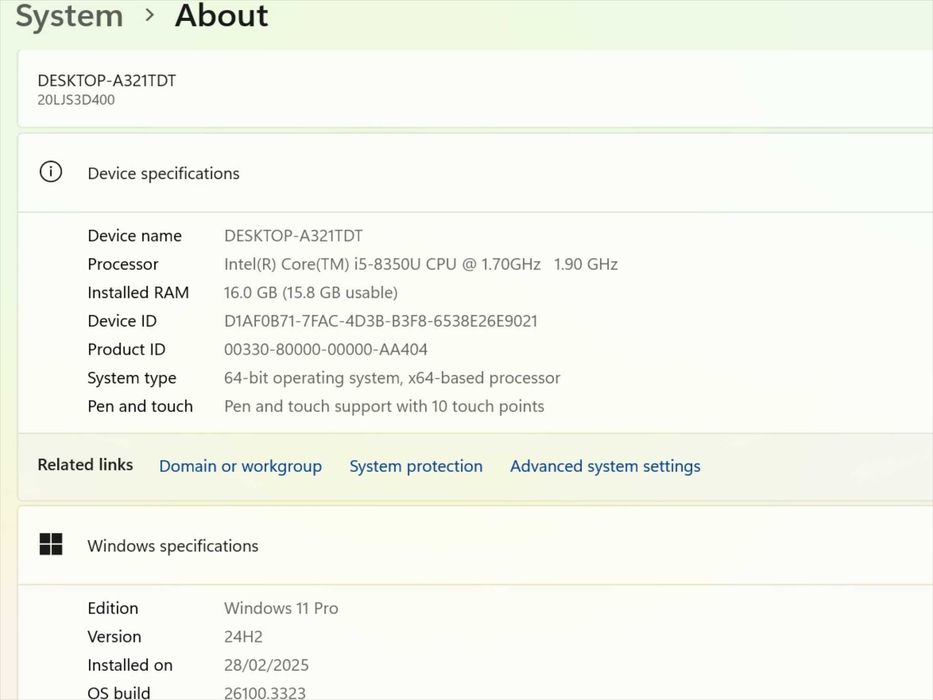Go back to System in breadcrumb
The width and height of the screenshot is (933, 700).
(x=69, y=16)
